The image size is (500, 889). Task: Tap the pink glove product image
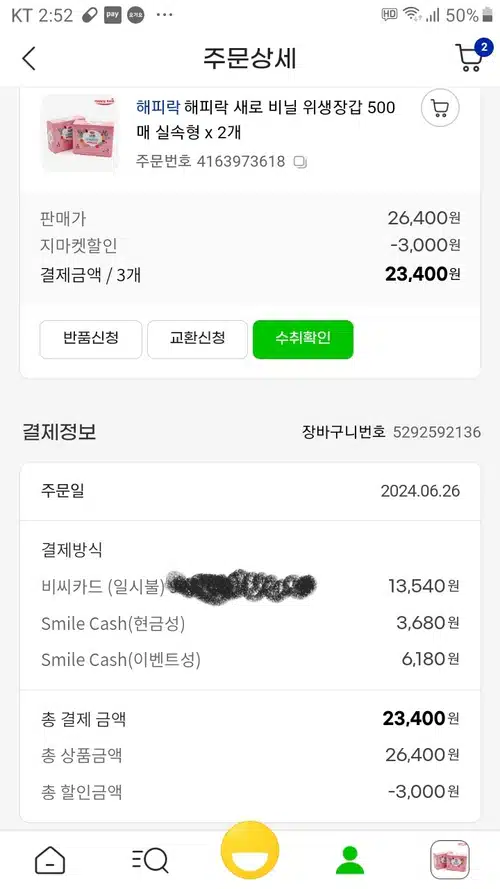coord(79,133)
